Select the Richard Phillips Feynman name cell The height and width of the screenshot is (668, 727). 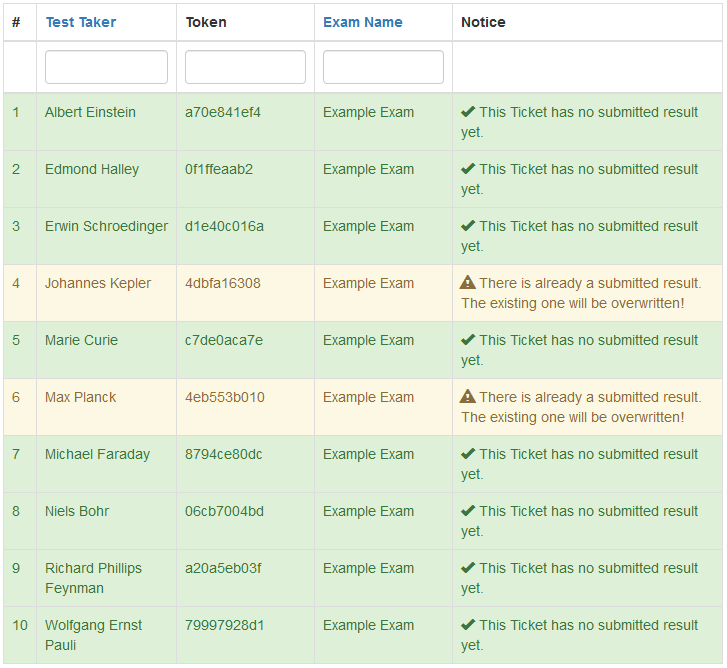106,578
